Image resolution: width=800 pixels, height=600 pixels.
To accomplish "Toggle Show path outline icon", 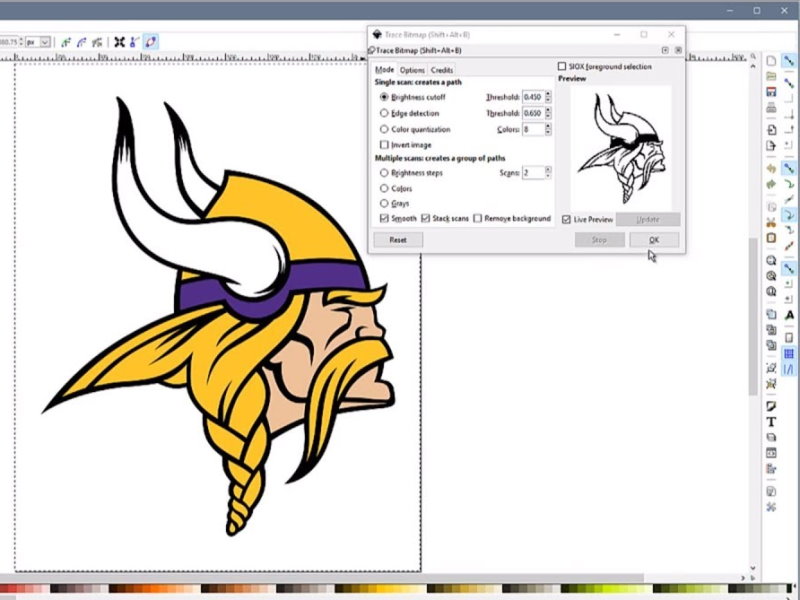I will click(x=151, y=42).
